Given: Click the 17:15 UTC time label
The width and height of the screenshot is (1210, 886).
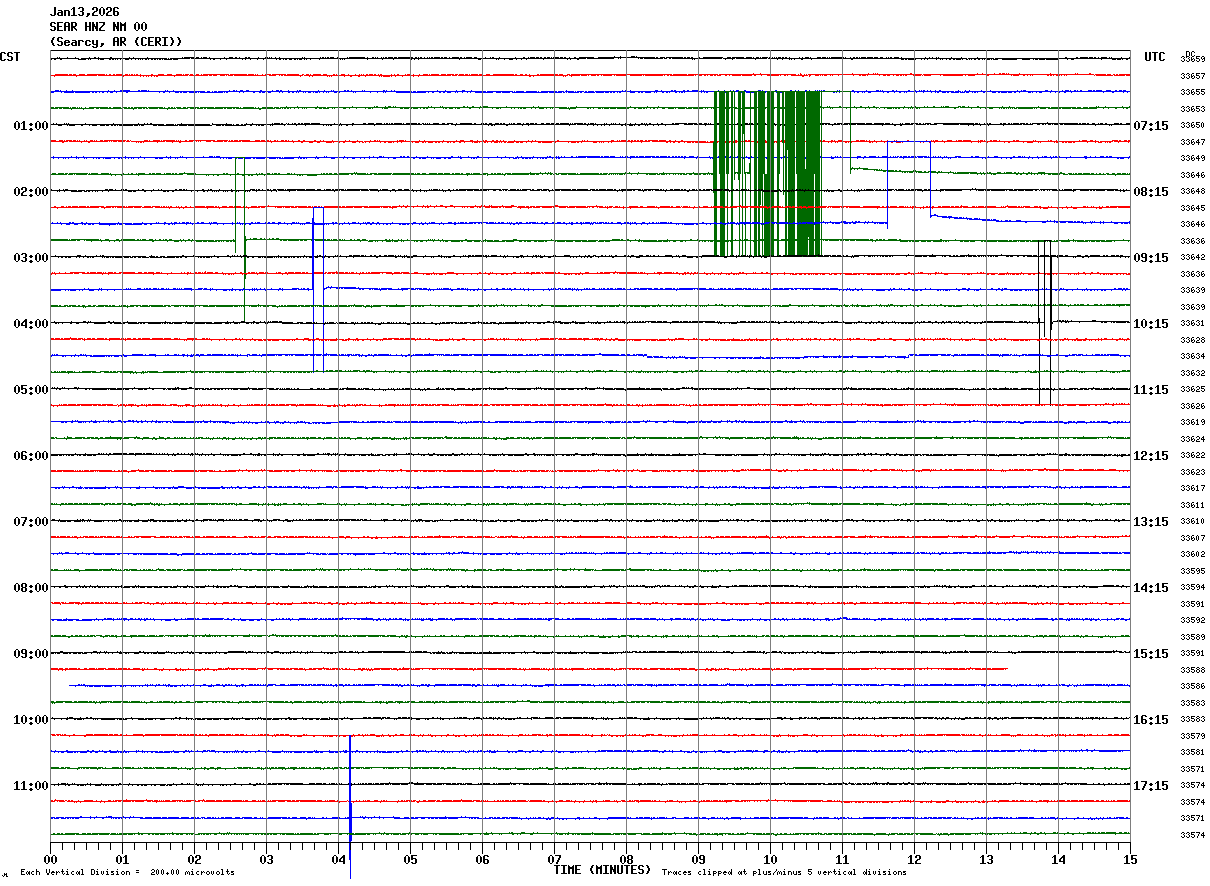Looking at the screenshot, I should click(x=1155, y=786).
